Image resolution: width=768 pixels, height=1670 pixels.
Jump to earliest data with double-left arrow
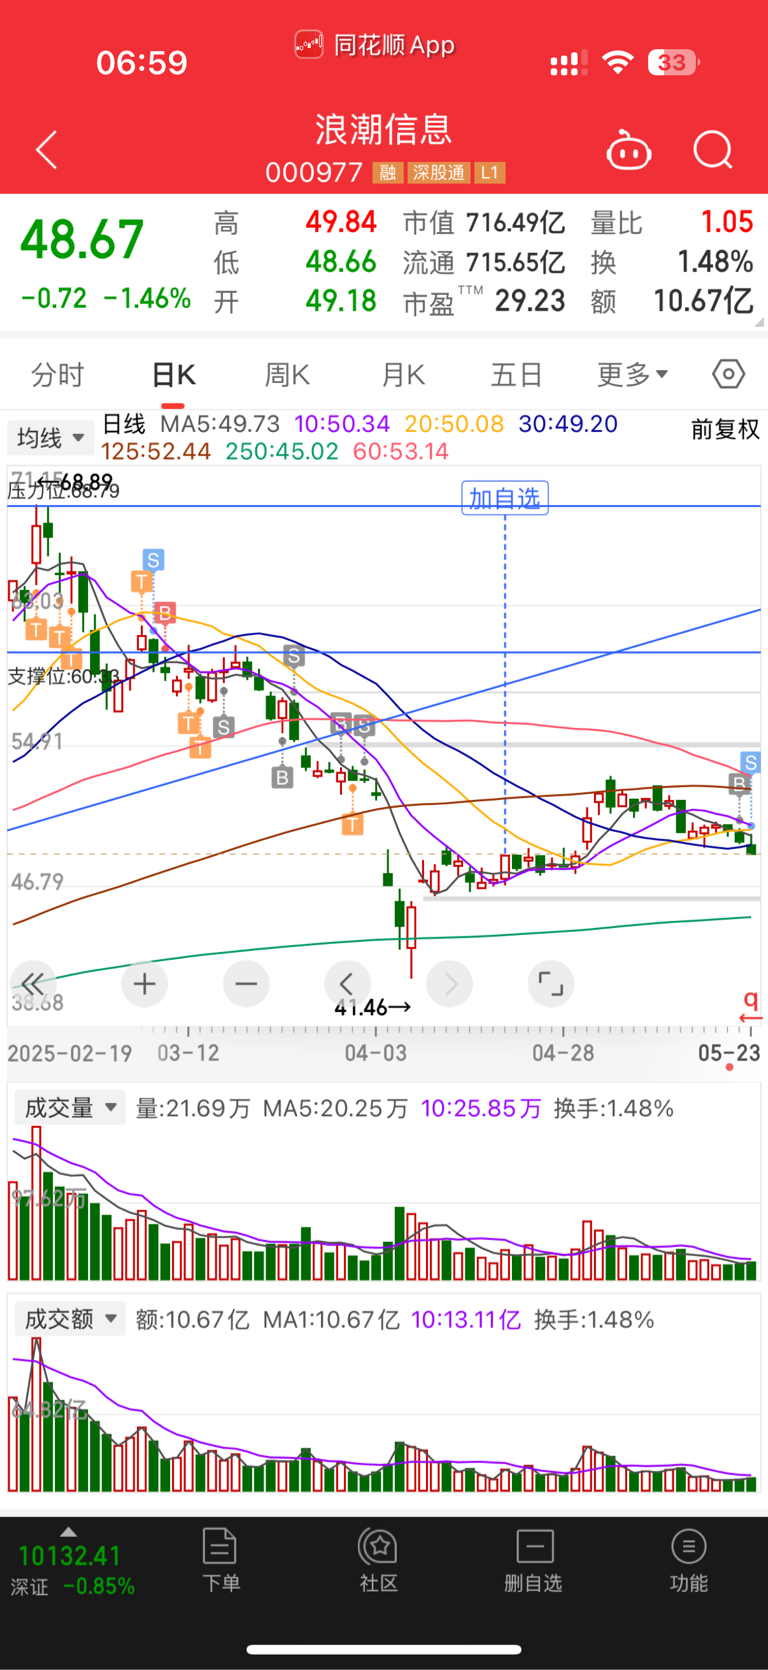tap(32, 984)
